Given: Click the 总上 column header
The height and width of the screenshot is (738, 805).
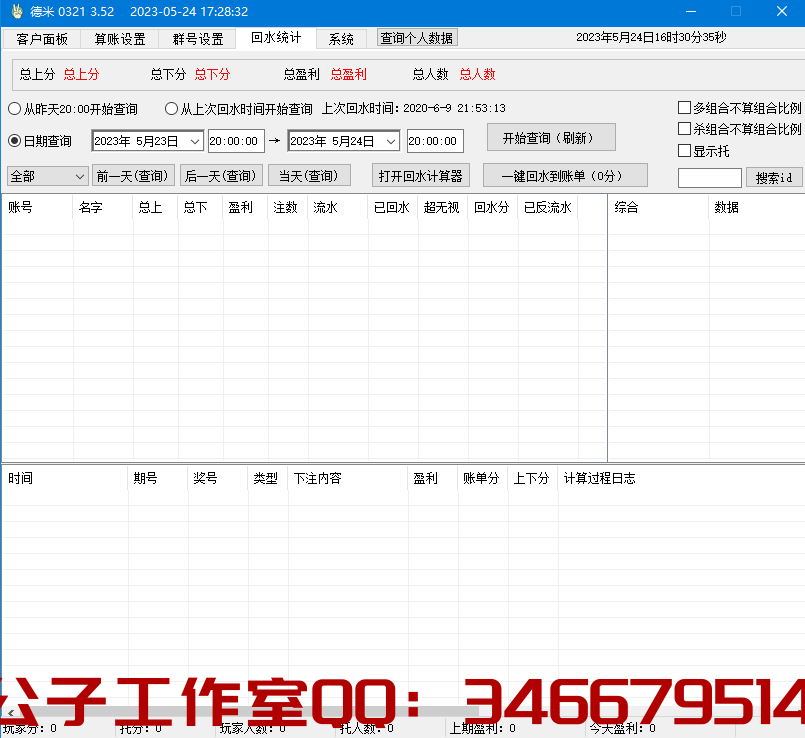Looking at the screenshot, I should coord(156,207).
